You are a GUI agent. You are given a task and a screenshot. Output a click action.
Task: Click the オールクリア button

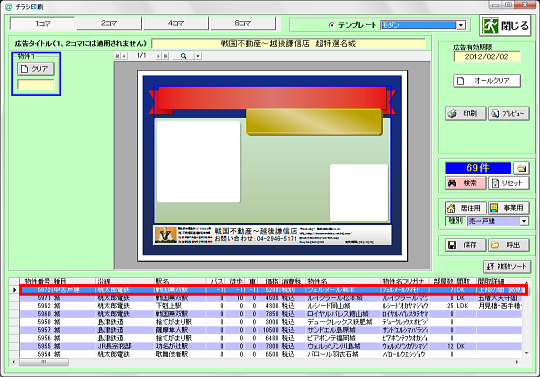(487, 81)
